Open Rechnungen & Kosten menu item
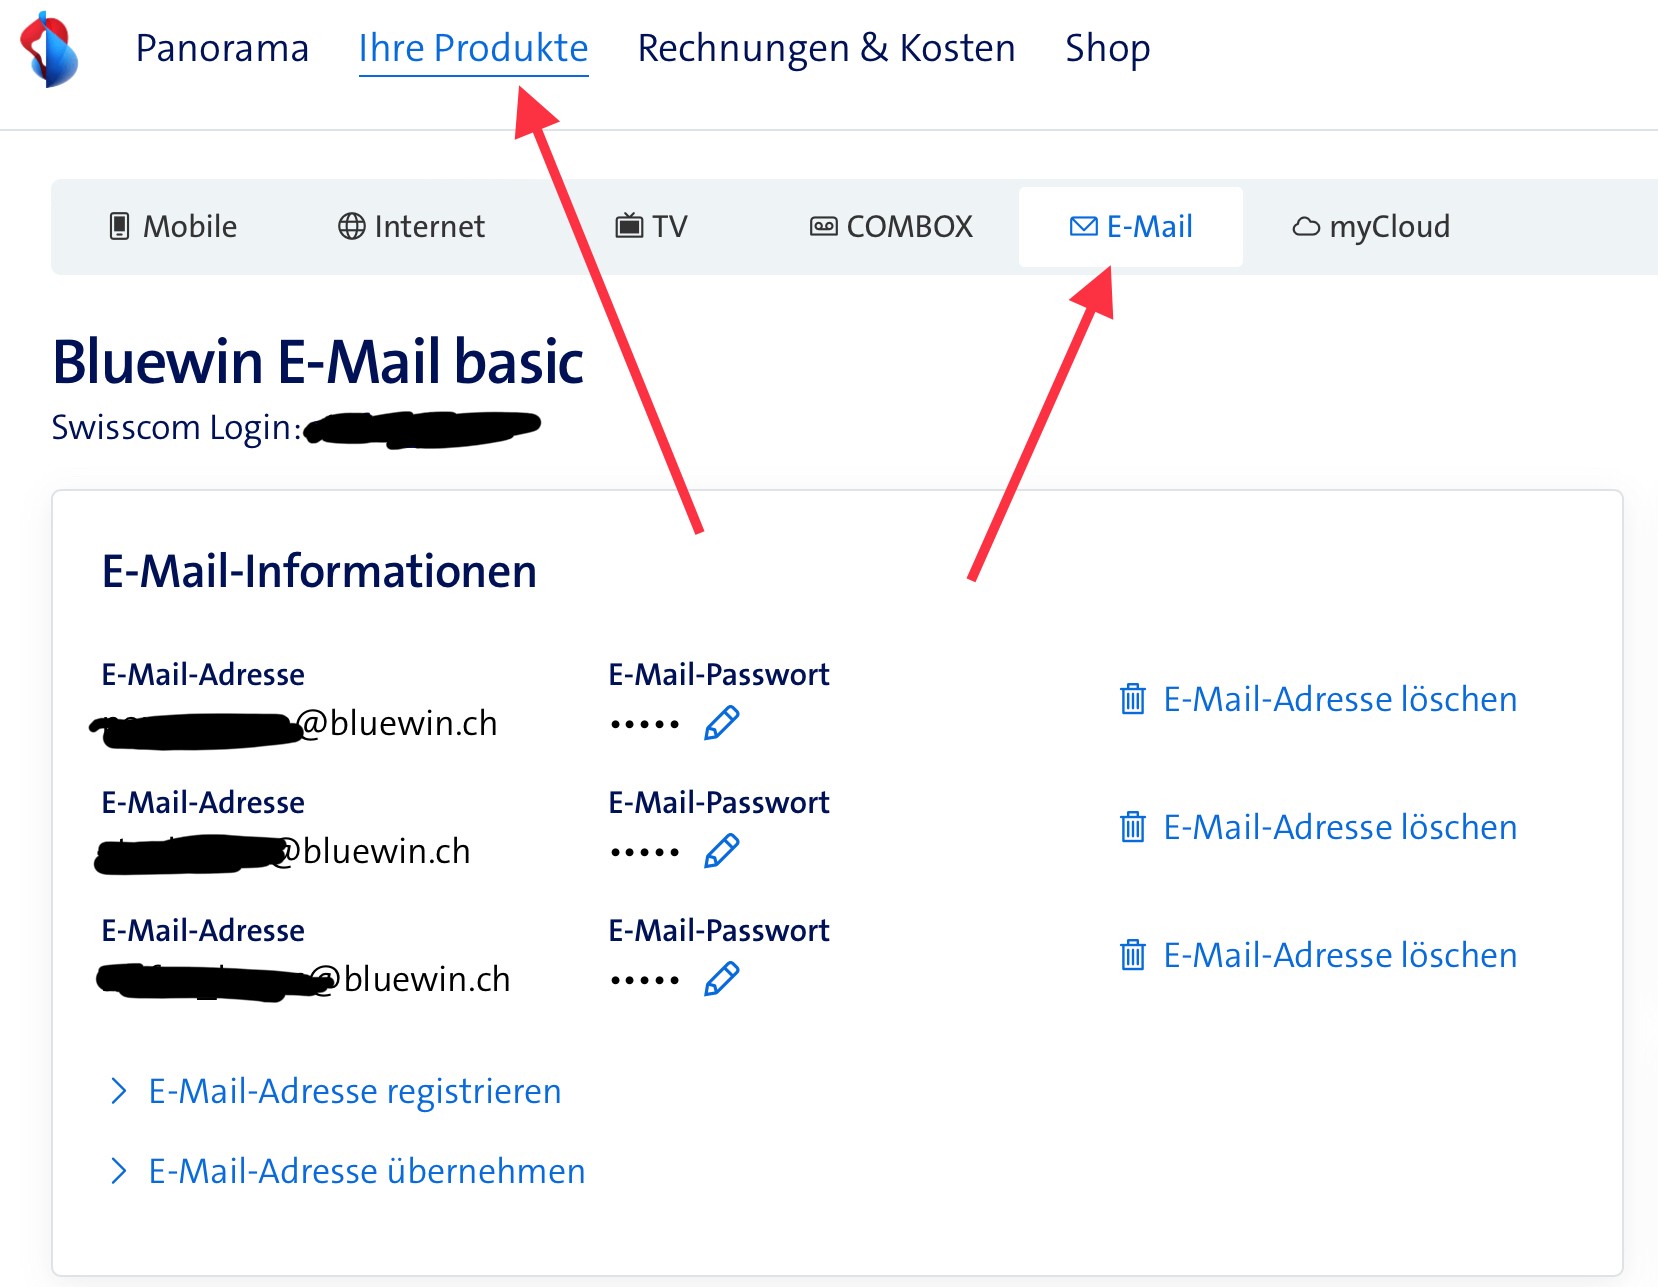The height and width of the screenshot is (1287, 1658). pyautogui.click(x=826, y=48)
